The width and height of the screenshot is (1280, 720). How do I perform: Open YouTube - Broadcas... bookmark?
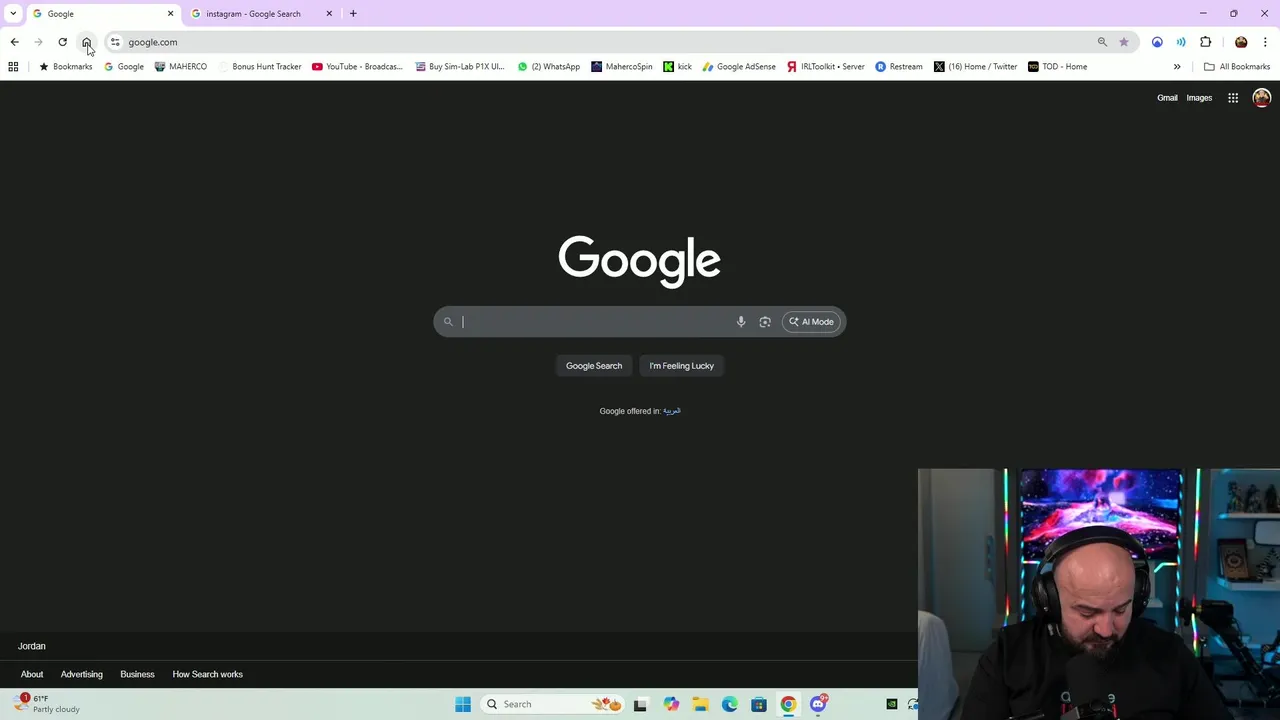358,67
